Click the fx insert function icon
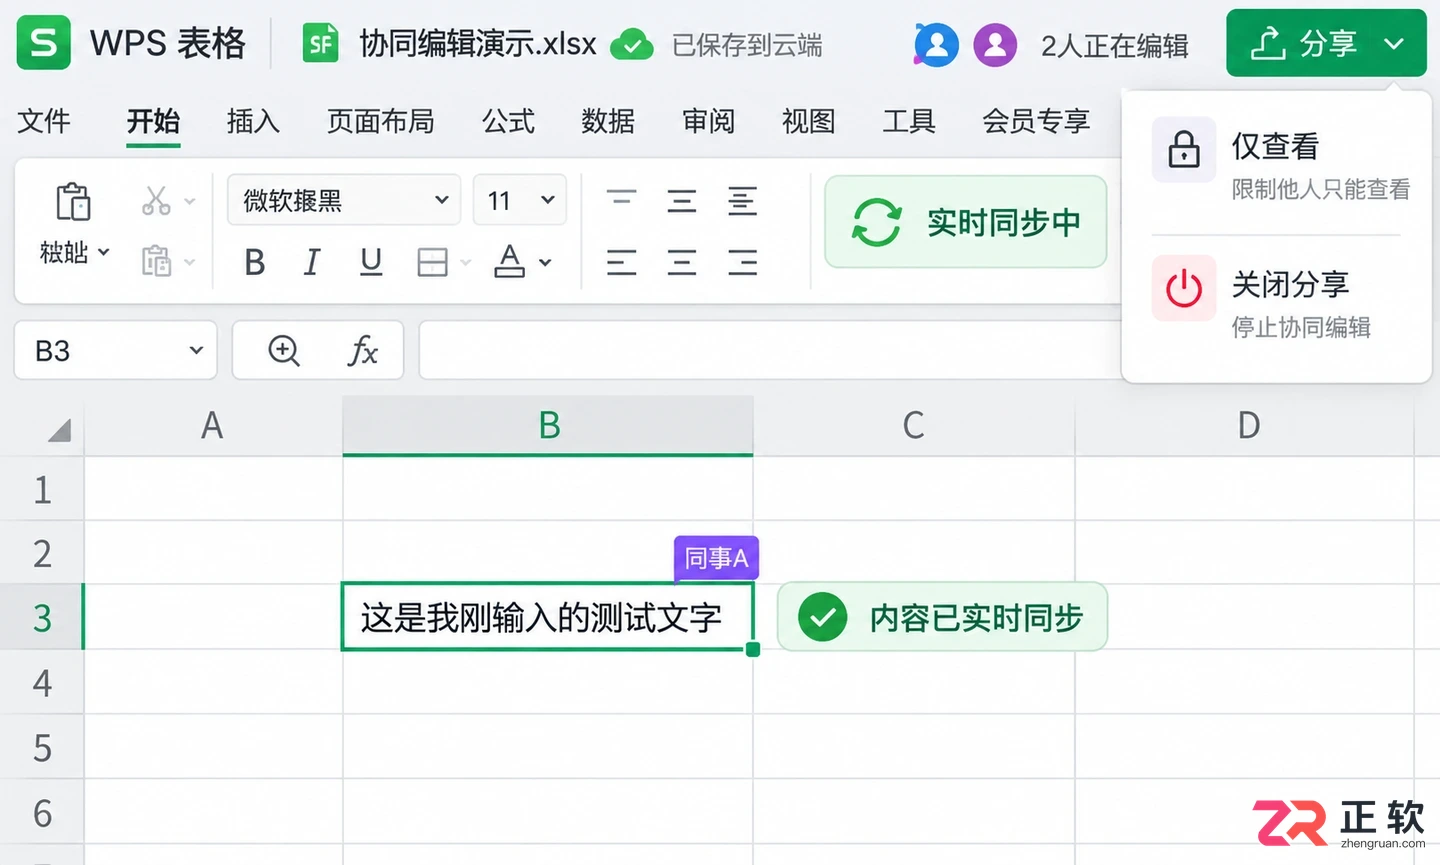 (362, 351)
